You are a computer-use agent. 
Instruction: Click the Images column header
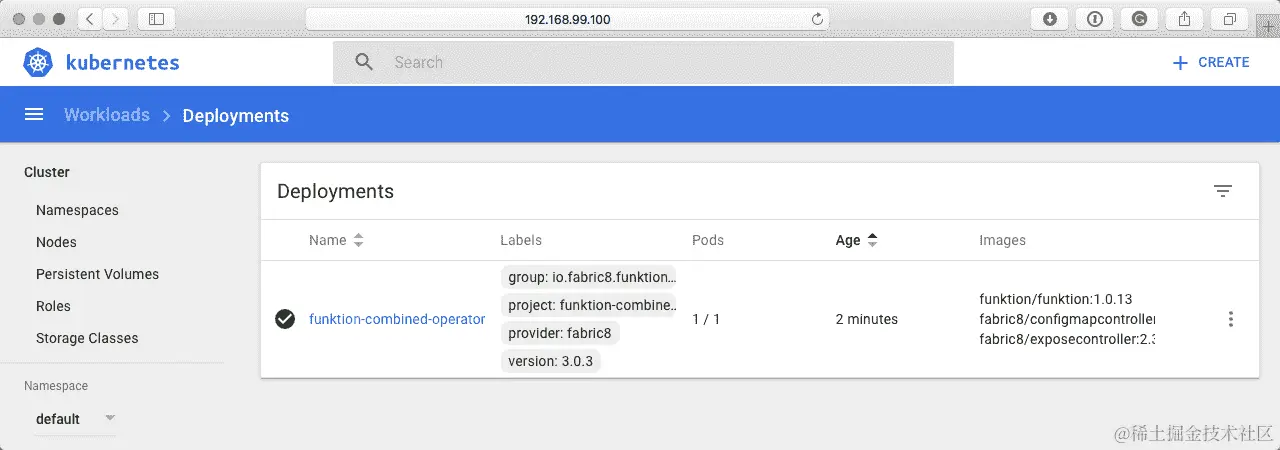(x=1002, y=240)
